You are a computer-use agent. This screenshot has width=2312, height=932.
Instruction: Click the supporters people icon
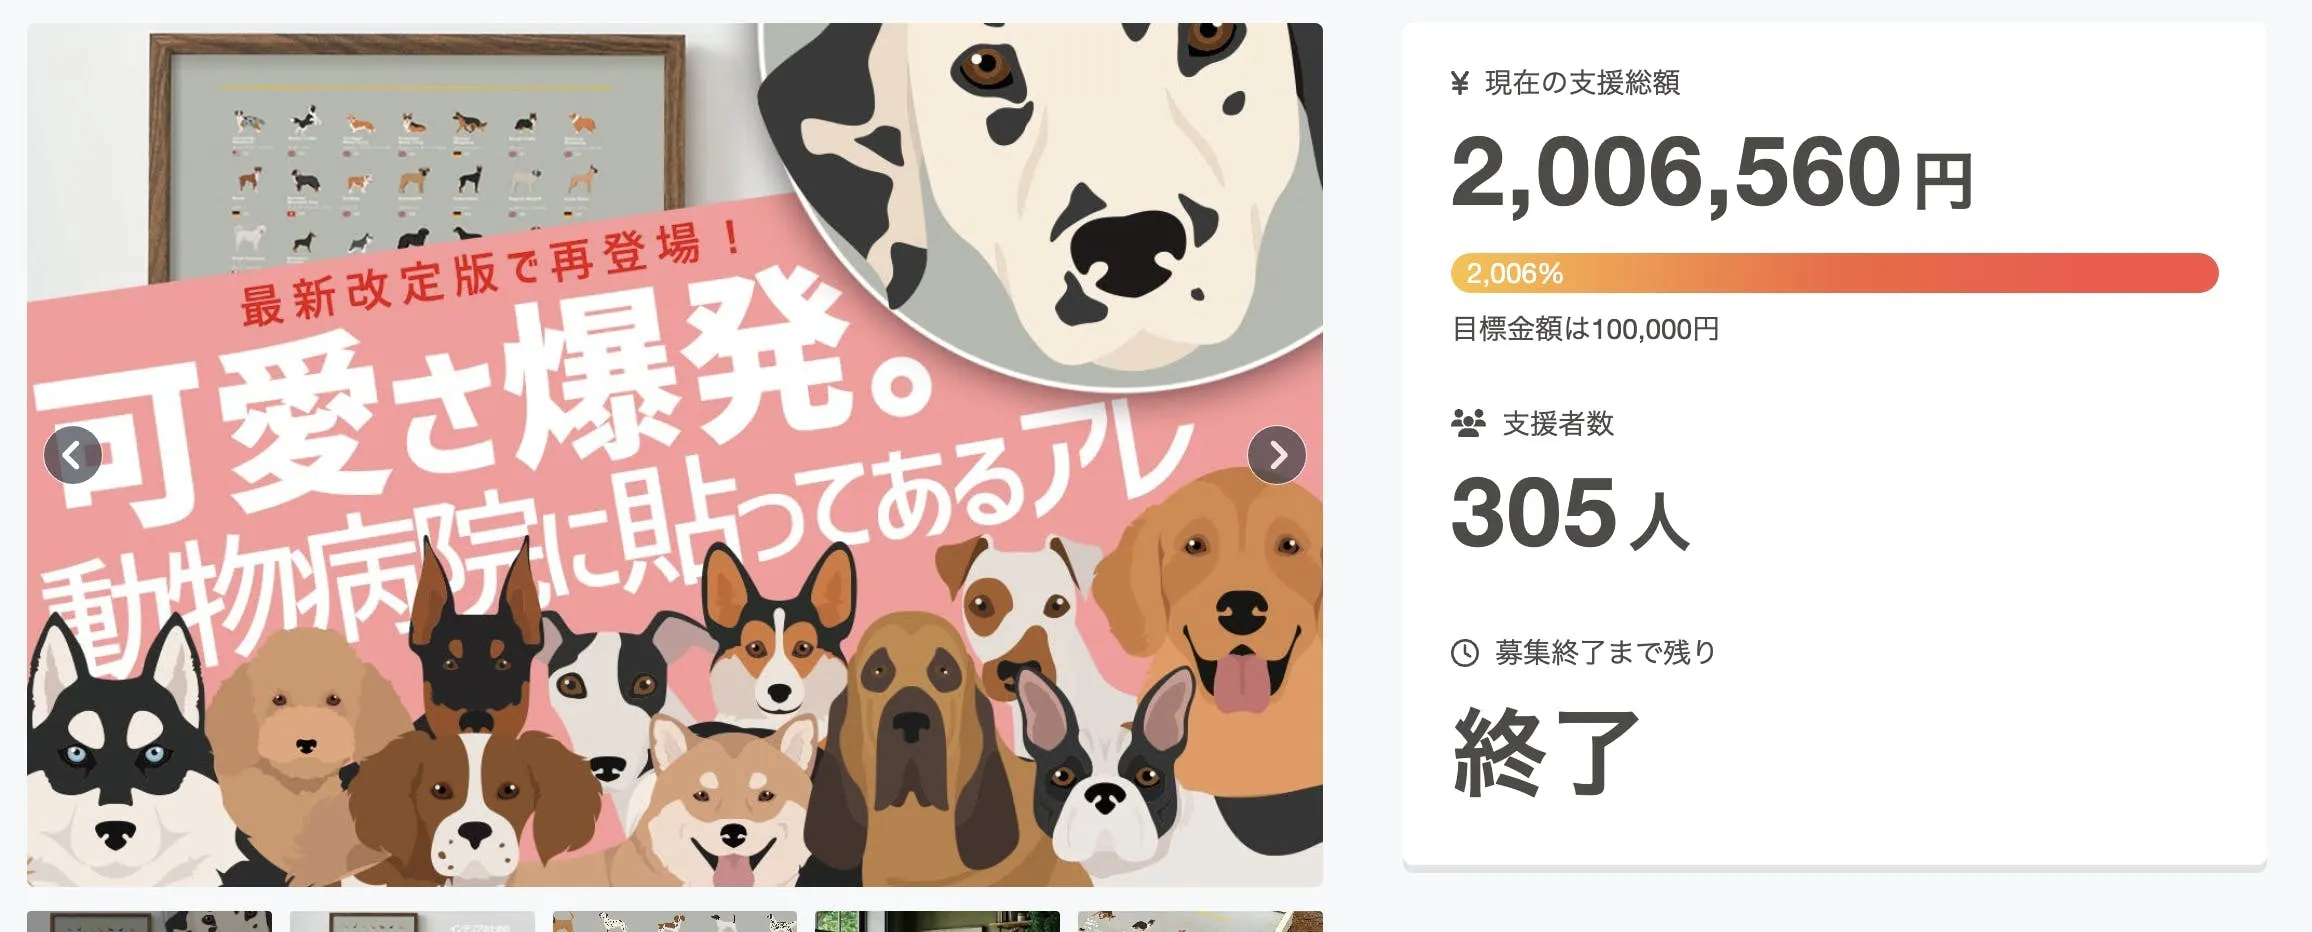pyautogui.click(x=1468, y=423)
